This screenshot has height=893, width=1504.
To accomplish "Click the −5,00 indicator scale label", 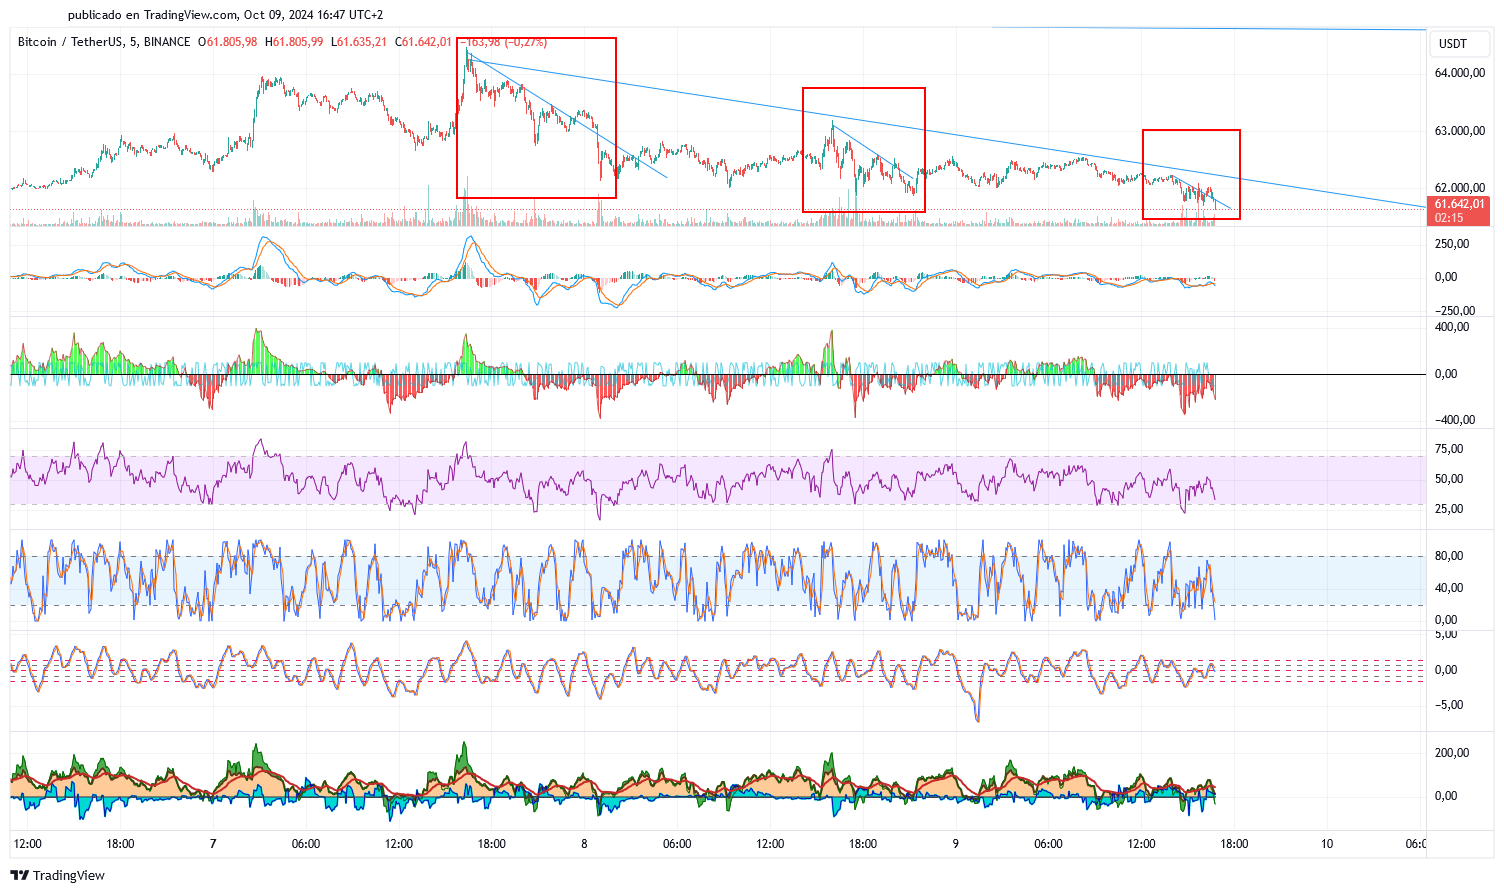I will pos(1449,705).
